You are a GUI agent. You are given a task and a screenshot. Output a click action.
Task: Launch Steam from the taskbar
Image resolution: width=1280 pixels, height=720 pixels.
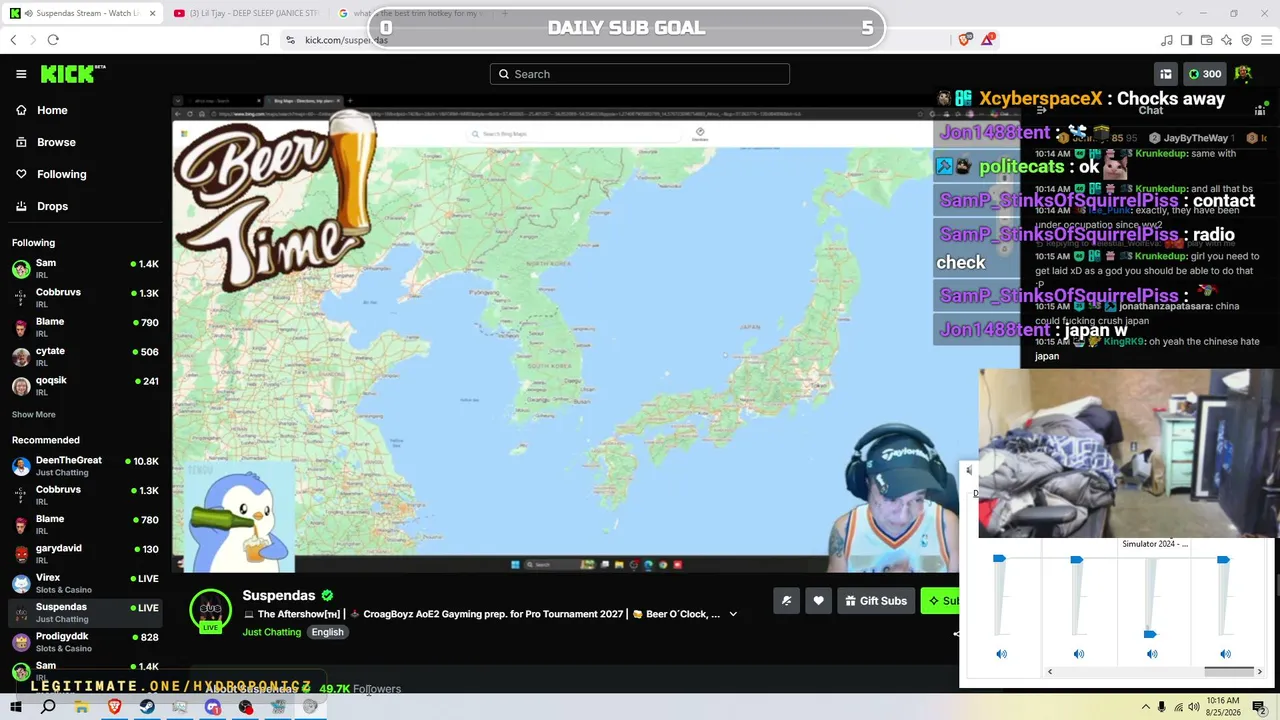tap(147, 707)
